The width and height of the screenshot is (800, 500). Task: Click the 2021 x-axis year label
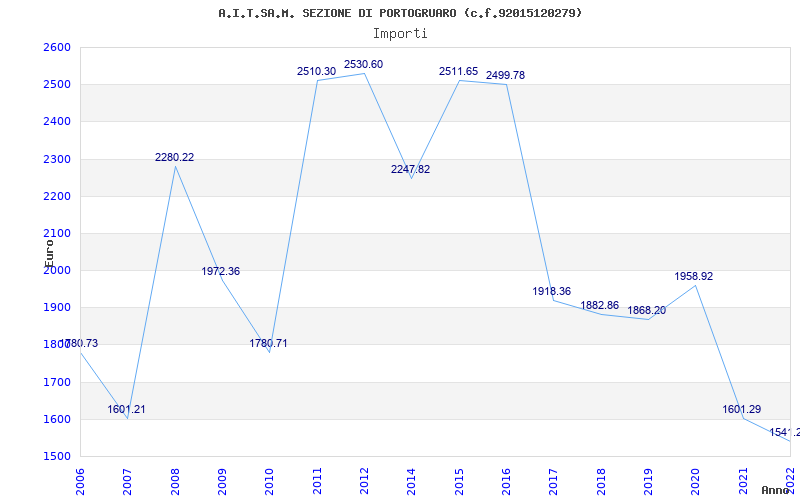[743, 482]
